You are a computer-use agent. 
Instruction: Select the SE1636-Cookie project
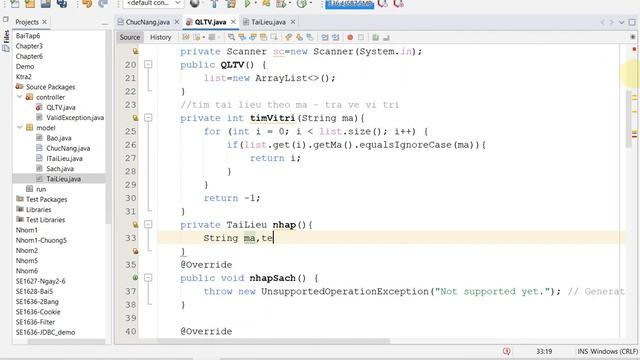pos(38,312)
